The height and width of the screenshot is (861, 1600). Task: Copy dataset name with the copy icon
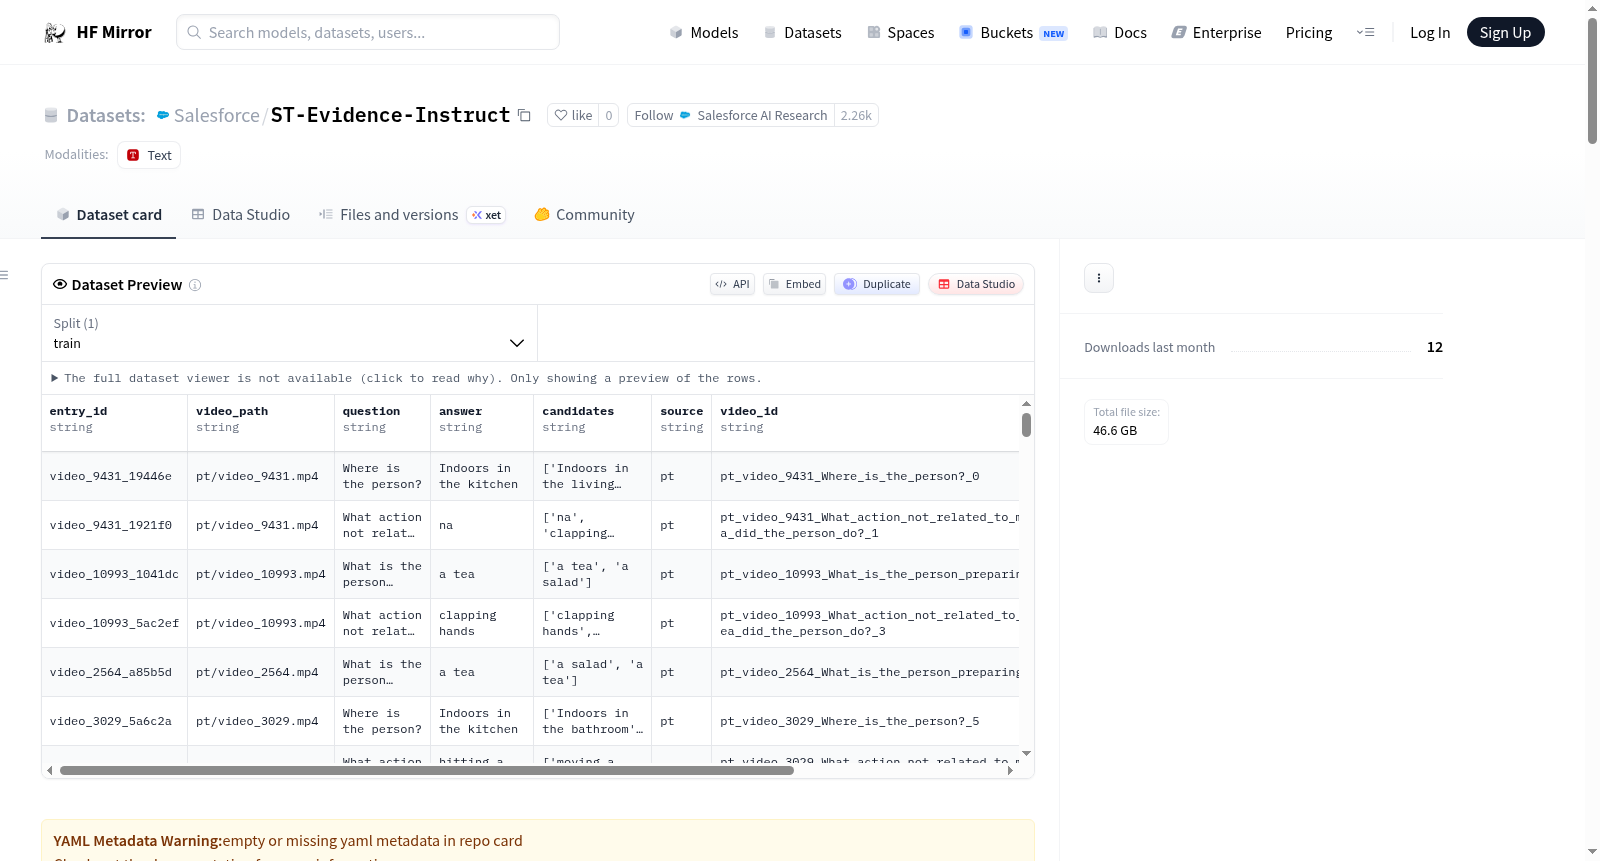524,115
